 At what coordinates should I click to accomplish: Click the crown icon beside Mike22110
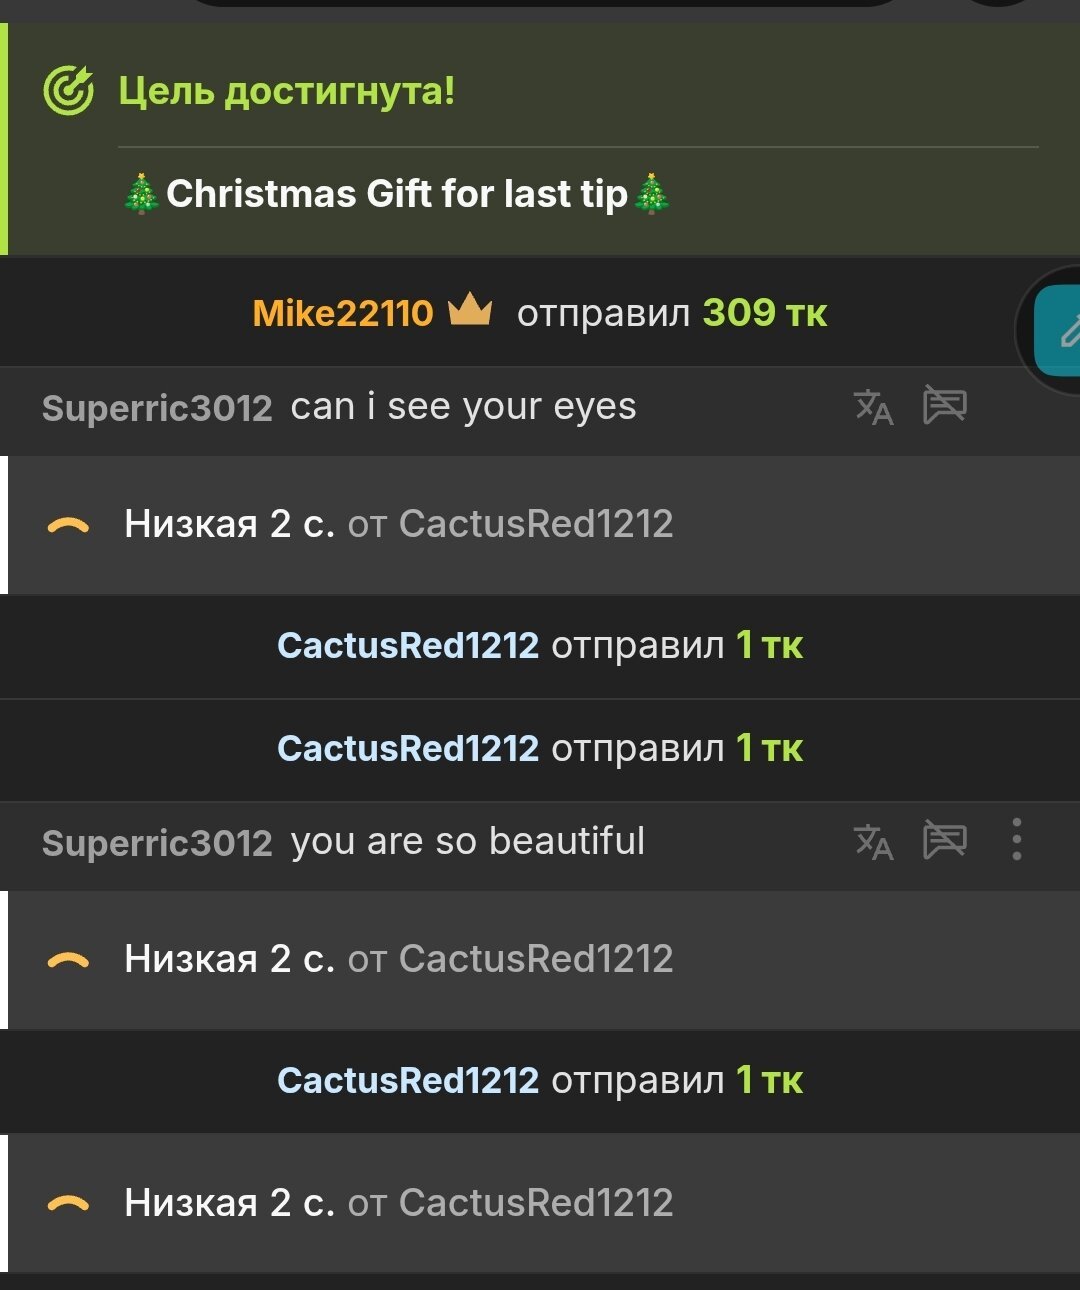pyautogui.click(x=470, y=312)
